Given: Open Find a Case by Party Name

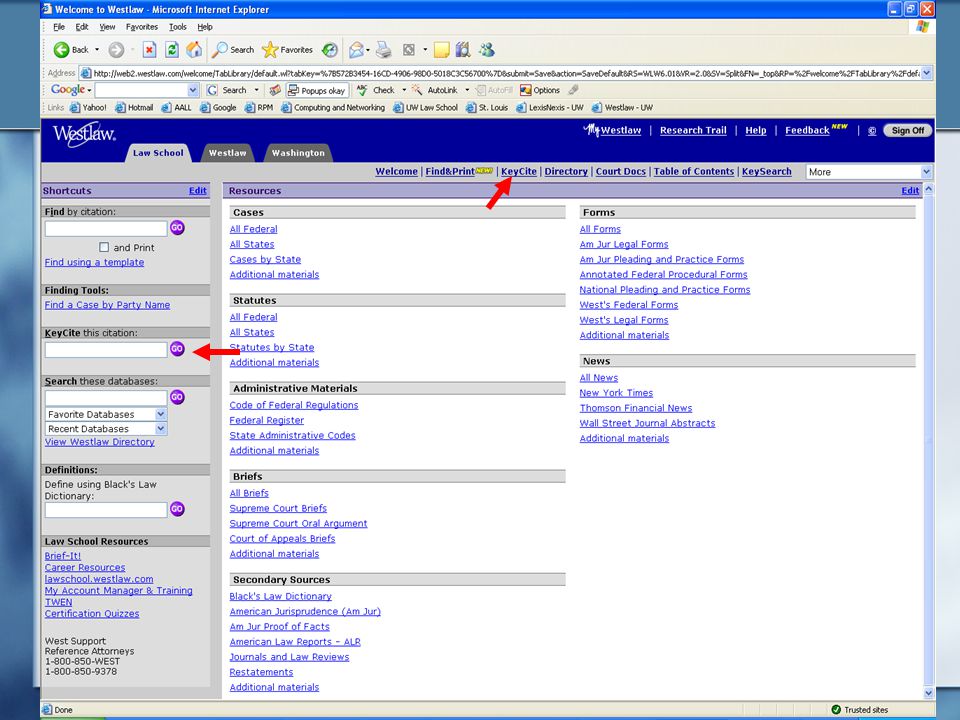Looking at the screenshot, I should tap(107, 305).
